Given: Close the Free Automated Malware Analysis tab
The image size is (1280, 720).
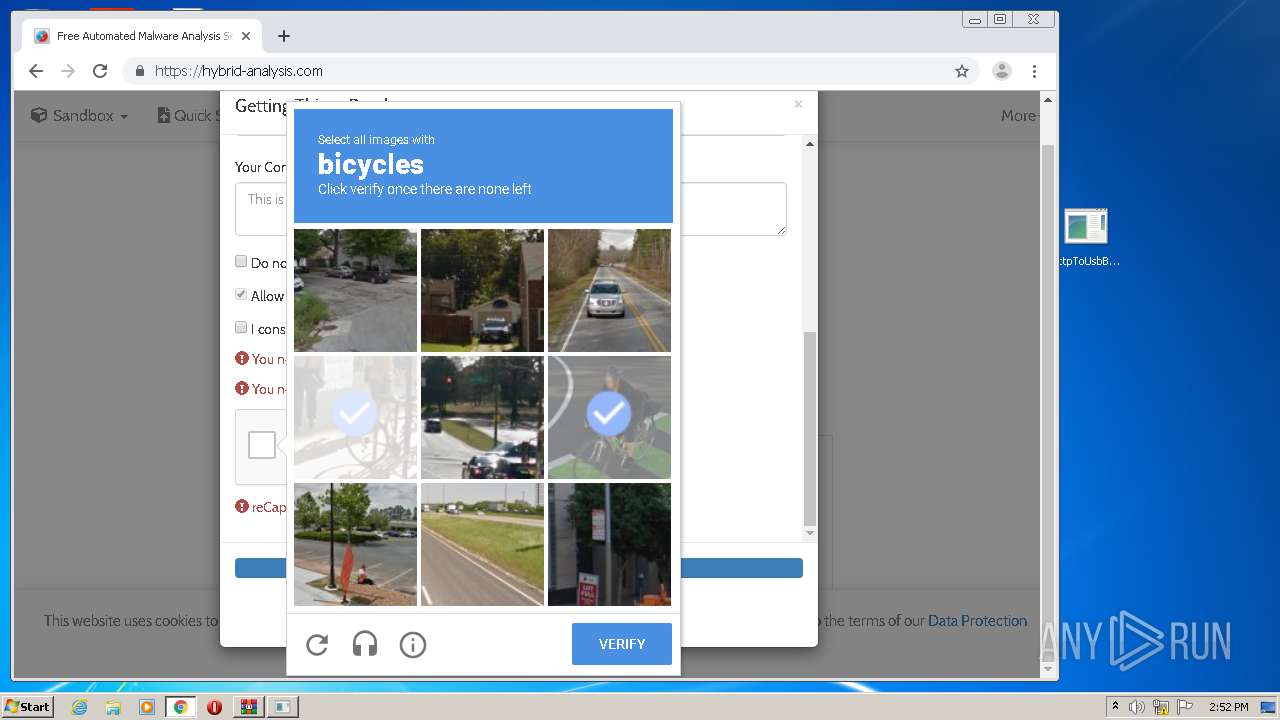Looking at the screenshot, I should click(x=246, y=36).
